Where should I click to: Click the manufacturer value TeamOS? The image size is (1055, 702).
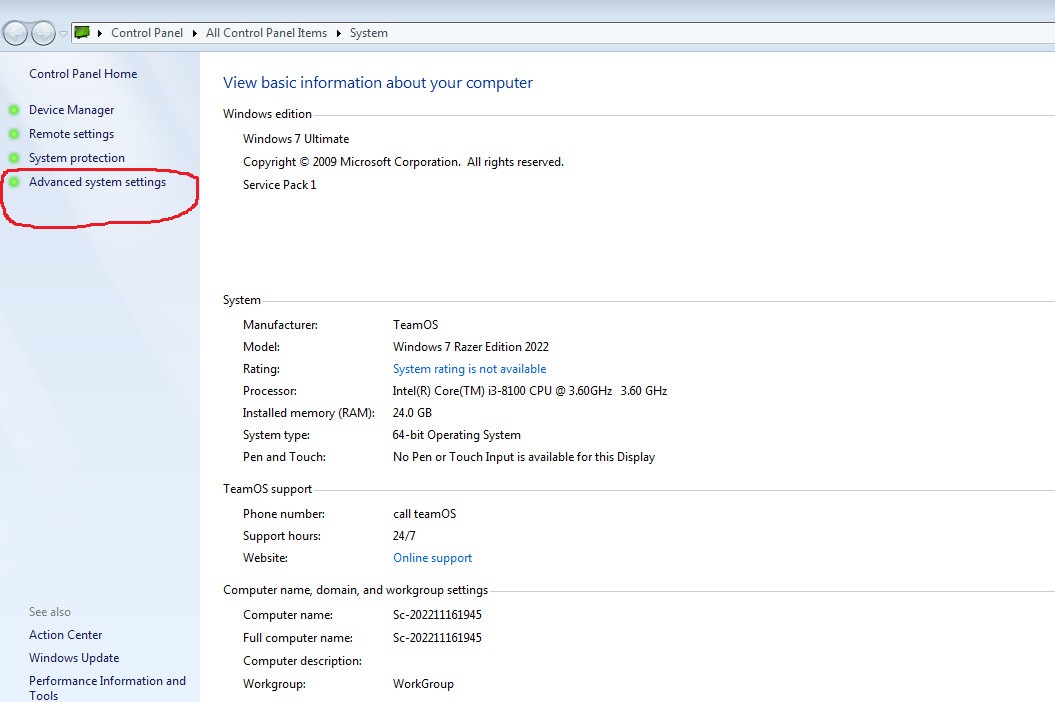tap(415, 324)
